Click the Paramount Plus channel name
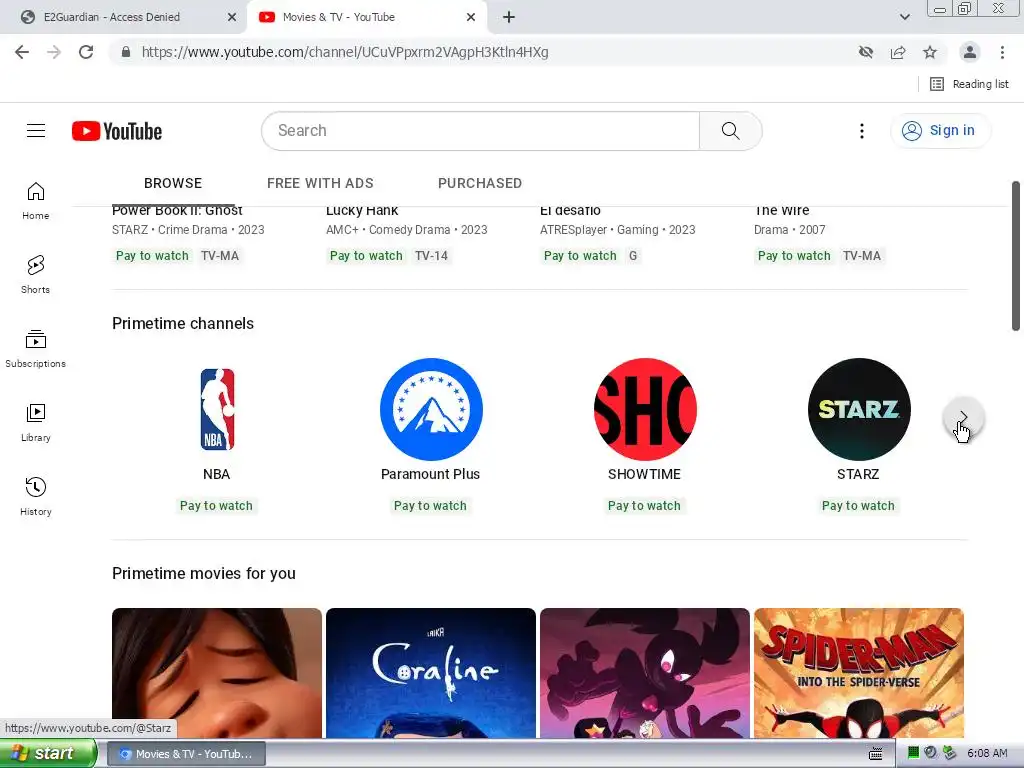 pos(430,474)
